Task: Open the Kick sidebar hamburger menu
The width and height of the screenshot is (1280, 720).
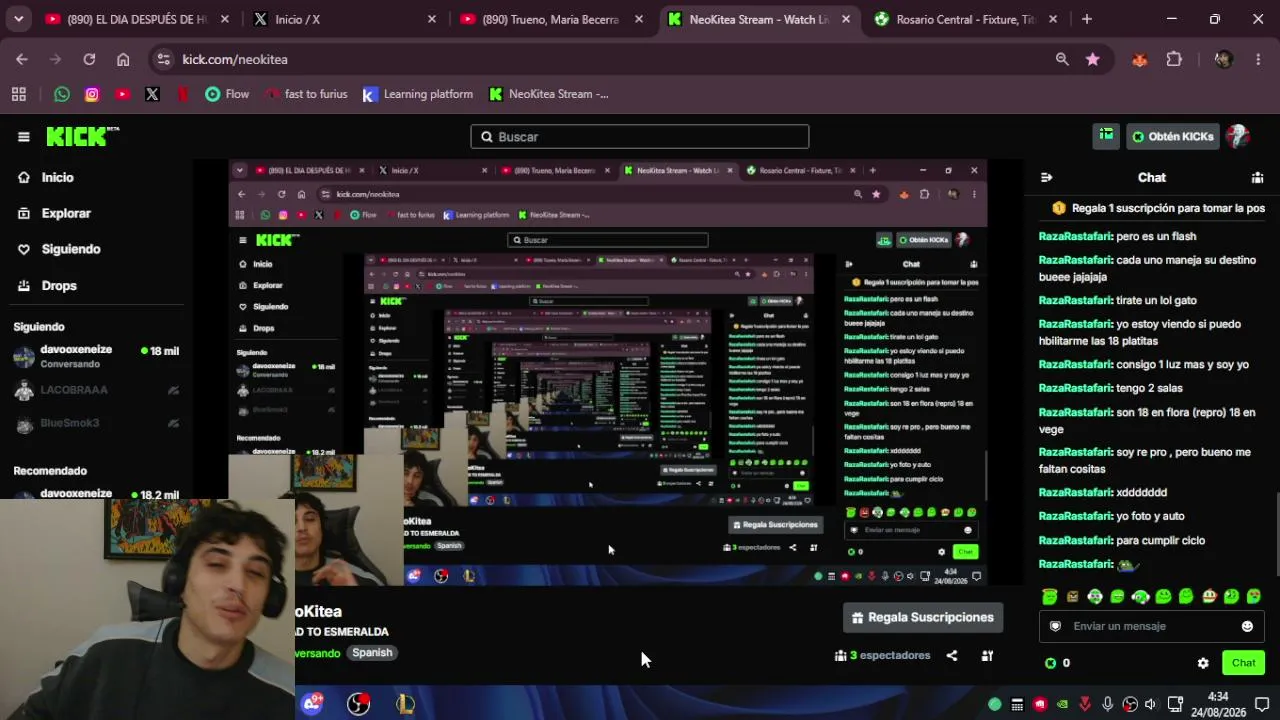Action: coord(24,137)
